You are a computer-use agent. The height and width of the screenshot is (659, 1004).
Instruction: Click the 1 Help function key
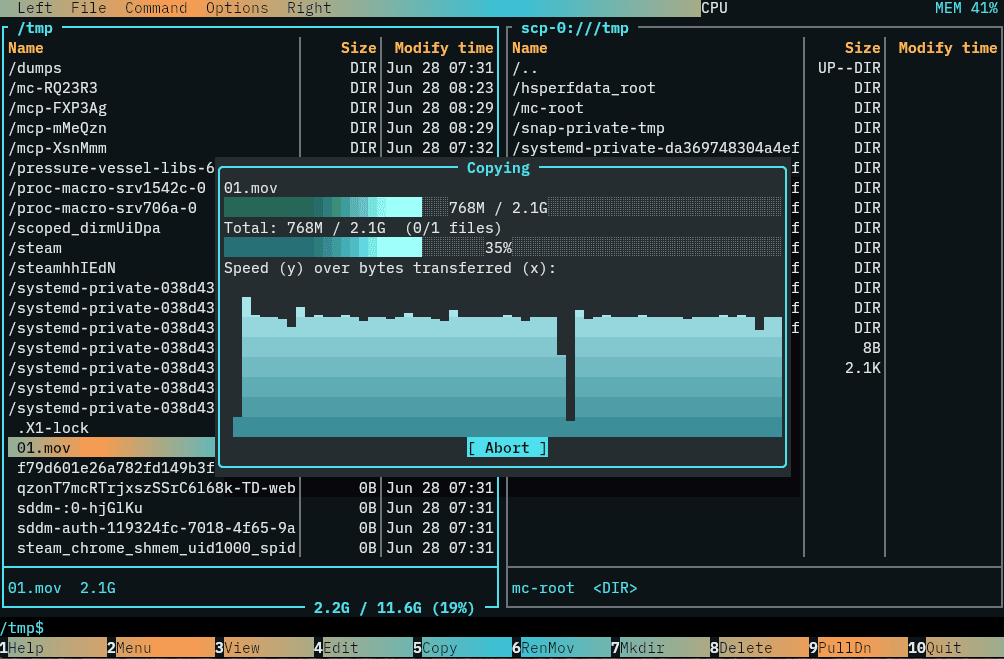pyautogui.click(x=54, y=647)
